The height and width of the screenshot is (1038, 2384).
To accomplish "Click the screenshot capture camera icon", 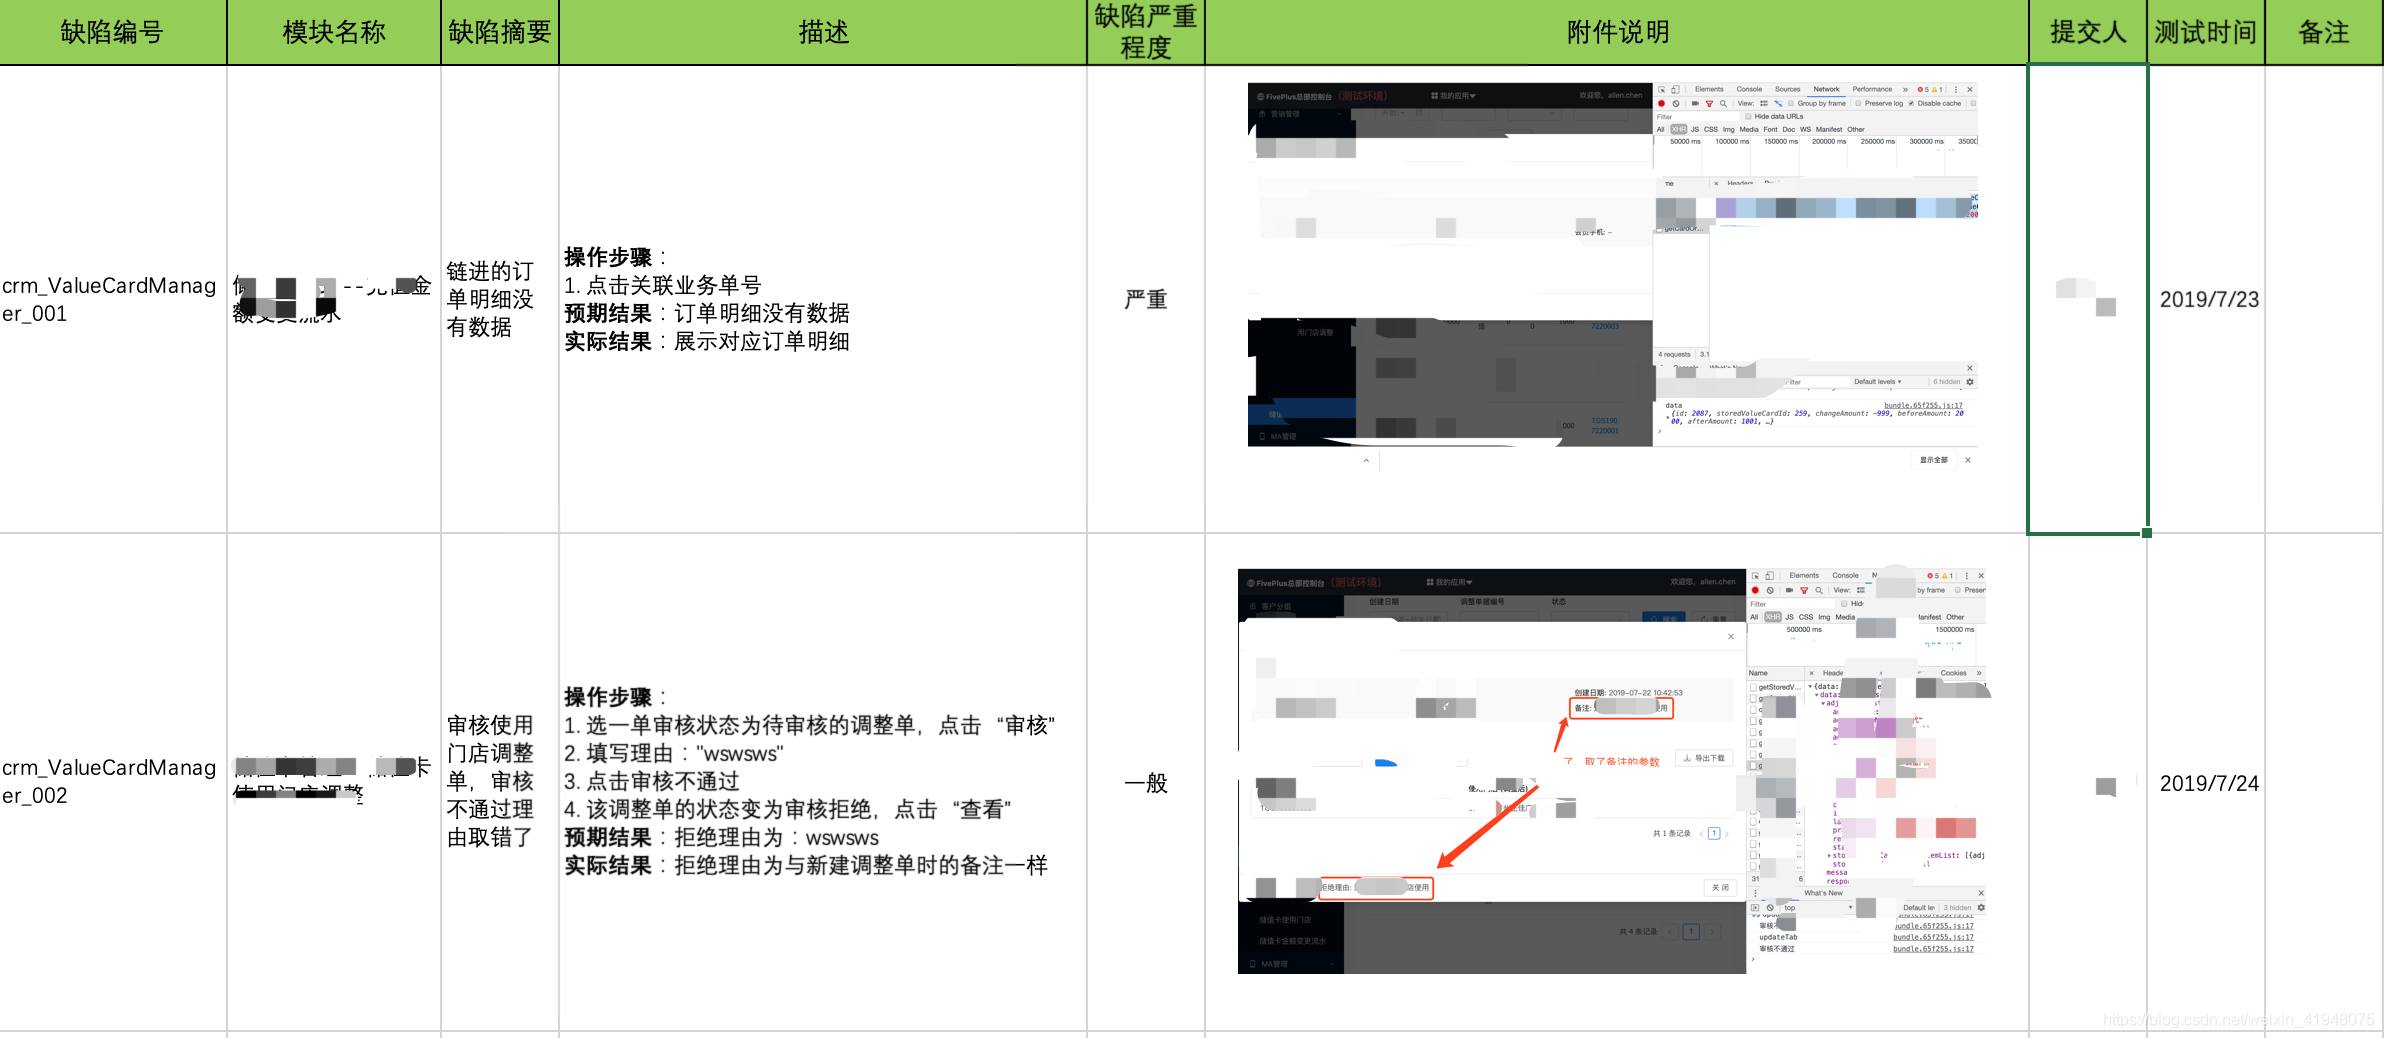I will [x=1695, y=104].
